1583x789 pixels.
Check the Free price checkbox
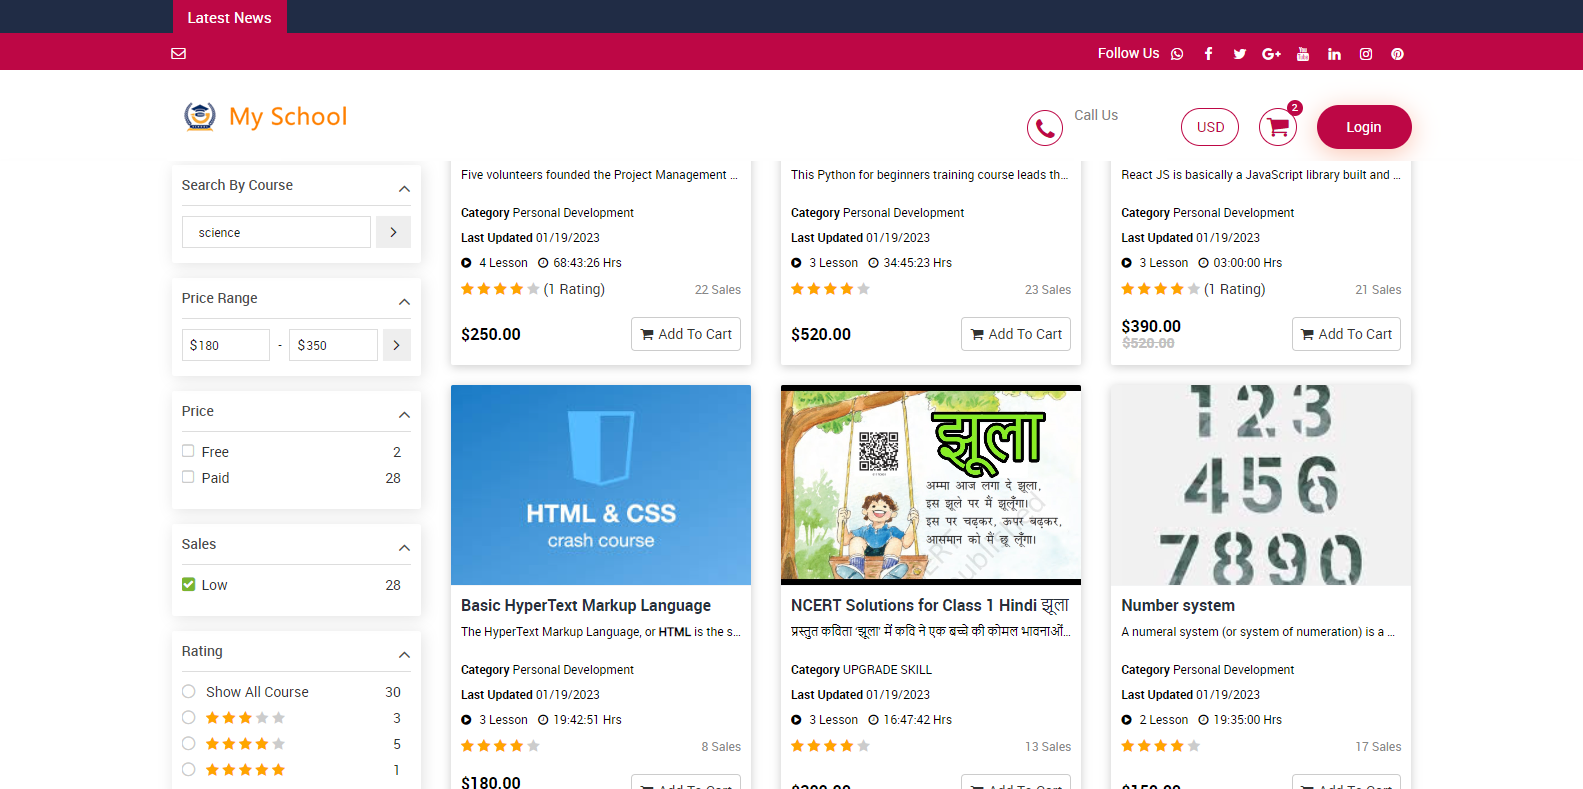click(188, 451)
